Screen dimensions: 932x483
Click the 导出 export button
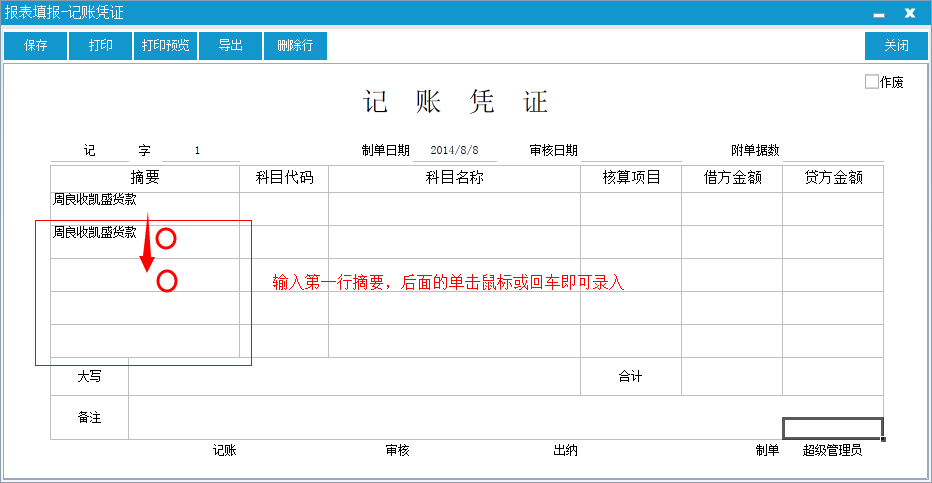[231, 46]
